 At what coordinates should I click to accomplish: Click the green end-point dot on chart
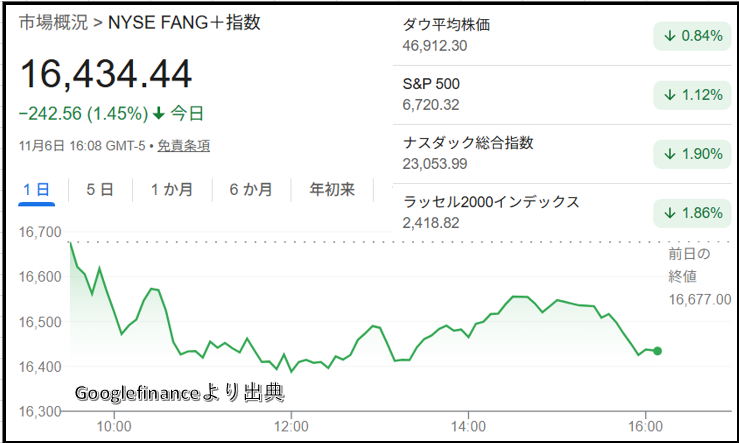click(657, 350)
